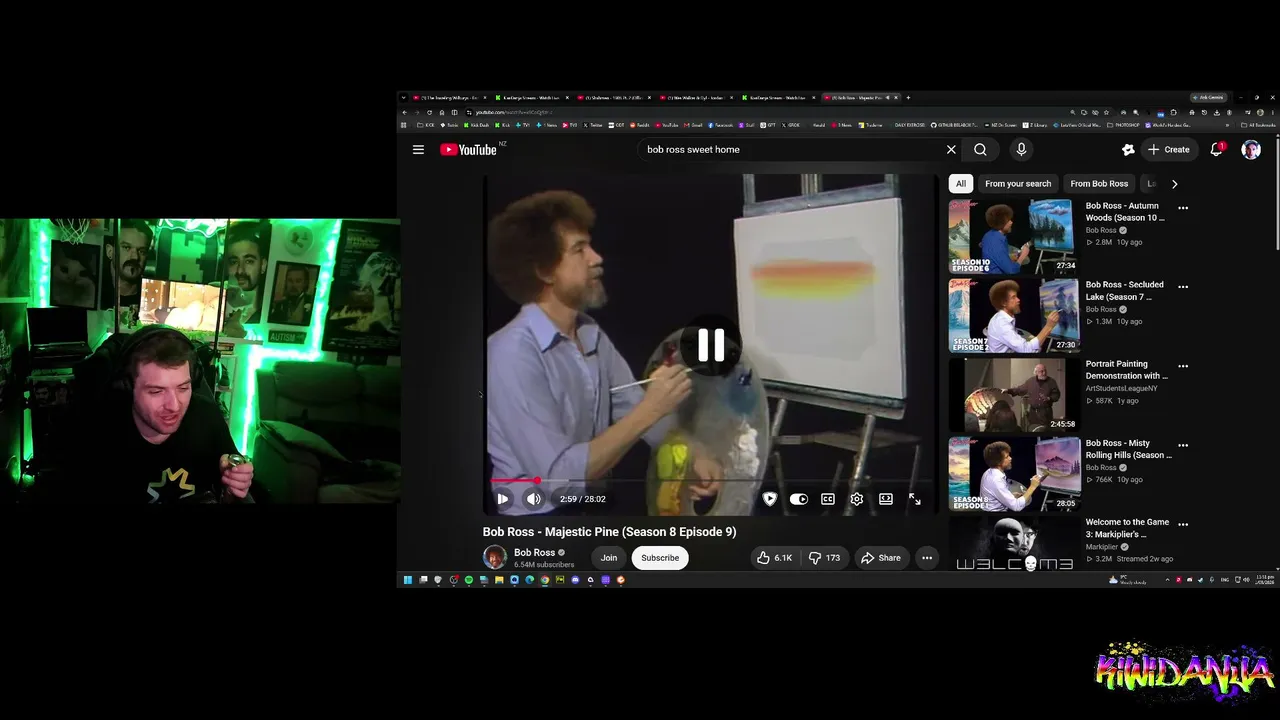The width and height of the screenshot is (1280, 720).
Task: Click the shield icon in player controls
Action: 769,499
